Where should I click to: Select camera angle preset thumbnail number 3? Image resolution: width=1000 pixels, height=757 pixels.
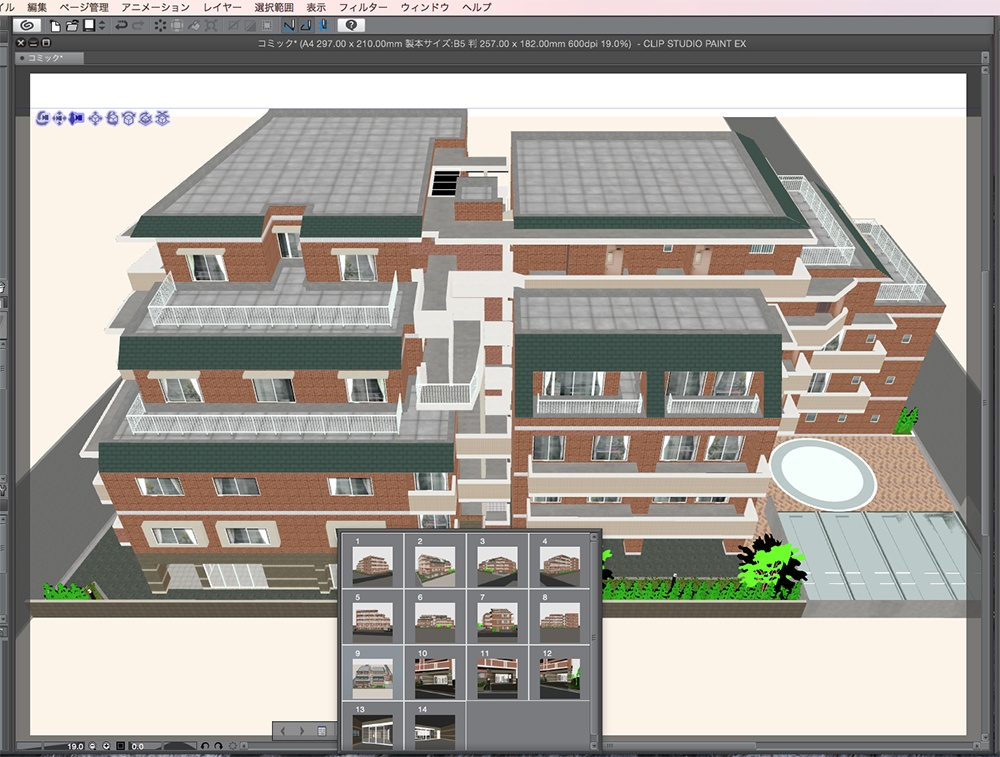tap(497, 565)
